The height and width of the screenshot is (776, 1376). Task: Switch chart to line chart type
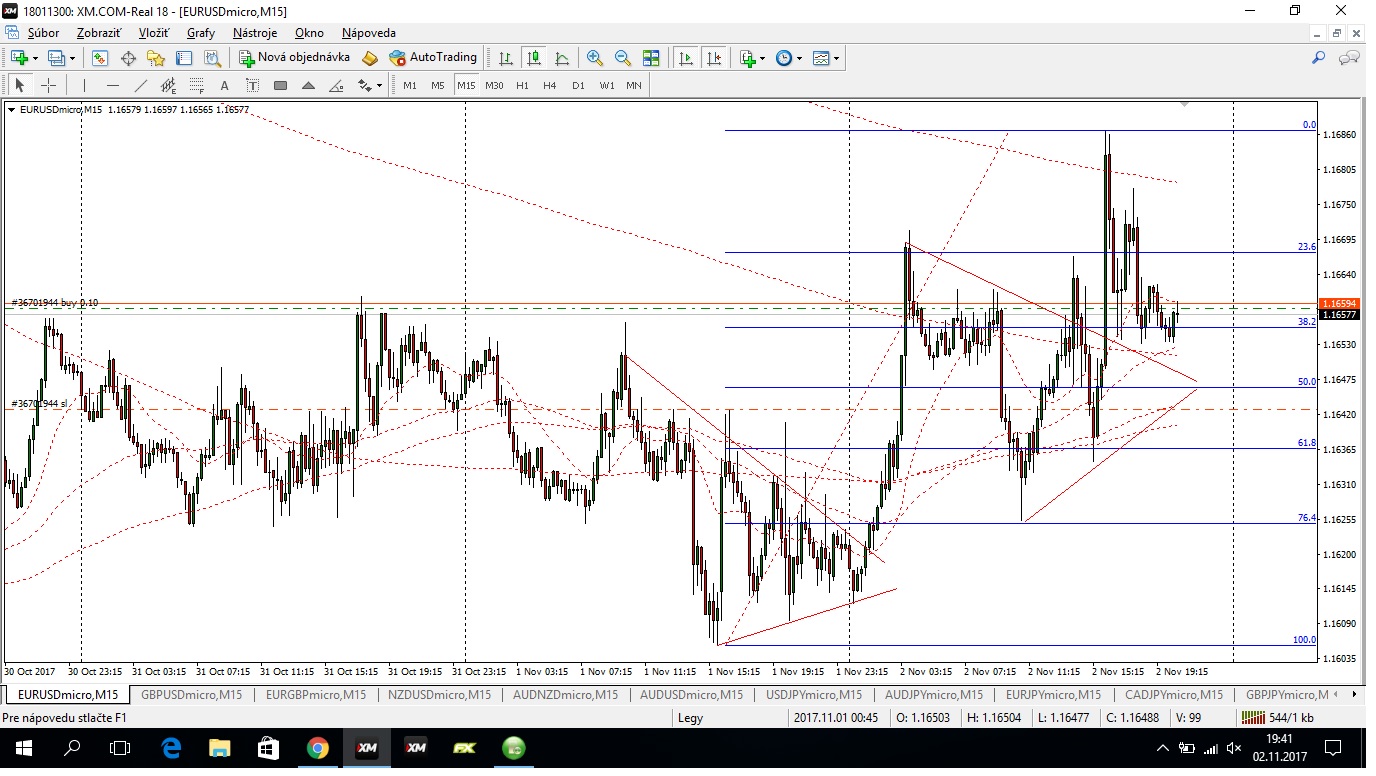coord(563,58)
